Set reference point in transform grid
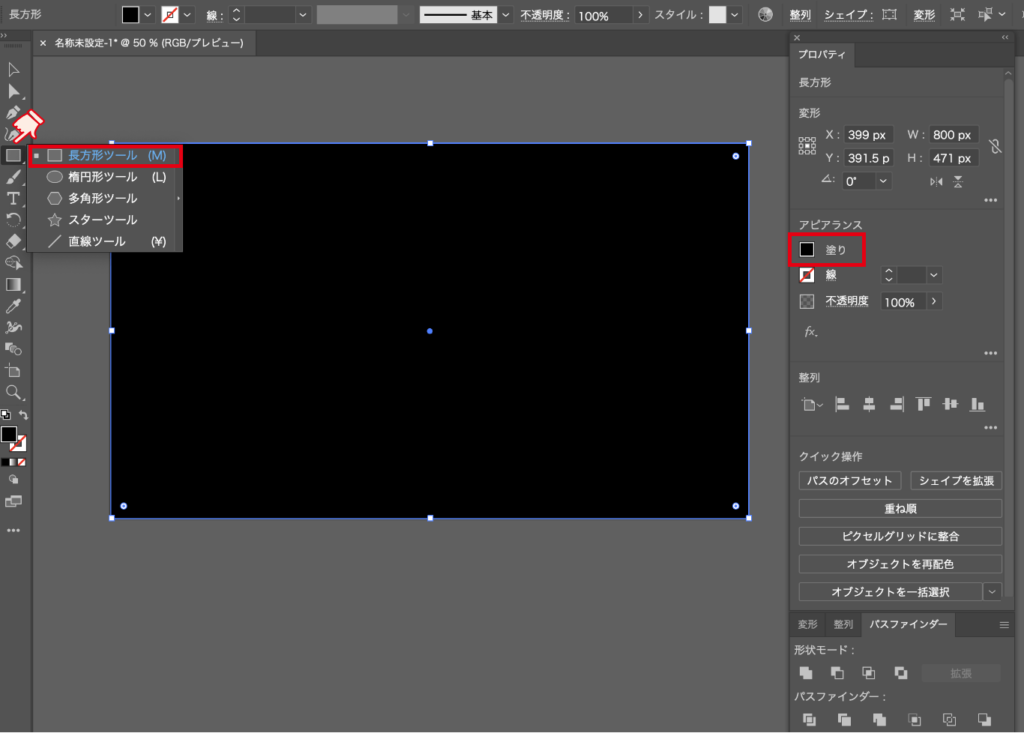 tap(807, 146)
